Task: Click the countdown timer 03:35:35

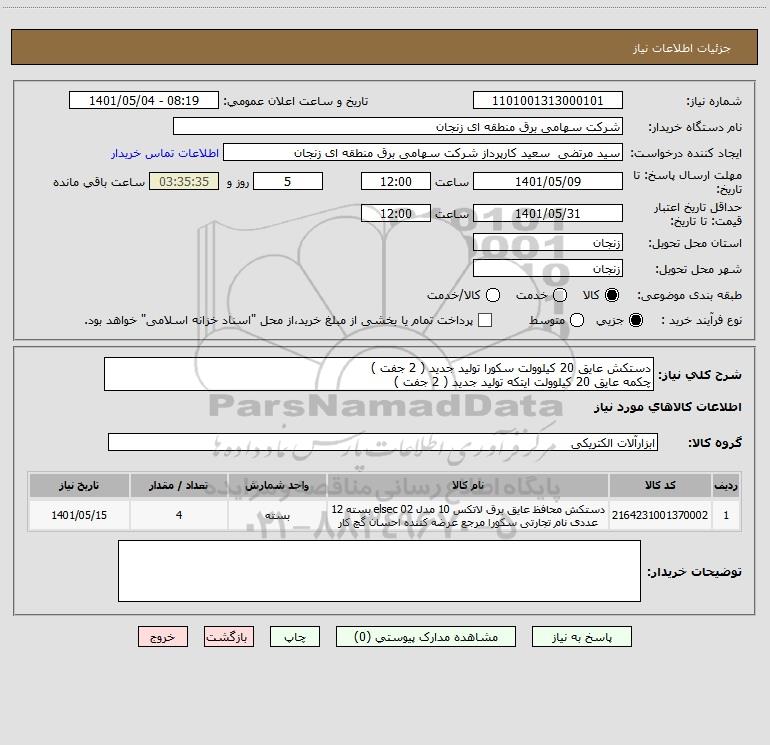Action: coord(184,181)
